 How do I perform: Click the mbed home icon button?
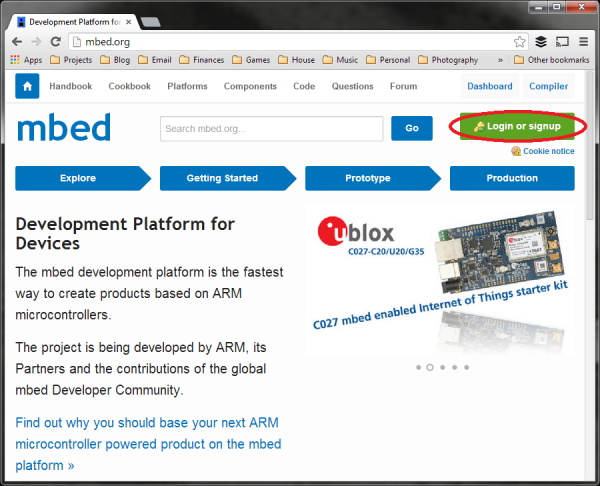[27, 87]
